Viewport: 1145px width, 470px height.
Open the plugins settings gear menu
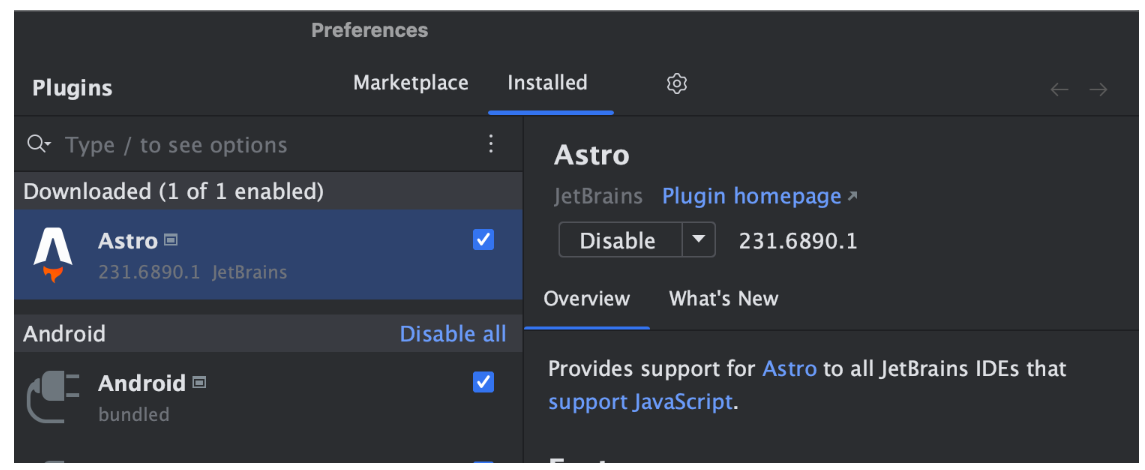click(x=677, y=84)
